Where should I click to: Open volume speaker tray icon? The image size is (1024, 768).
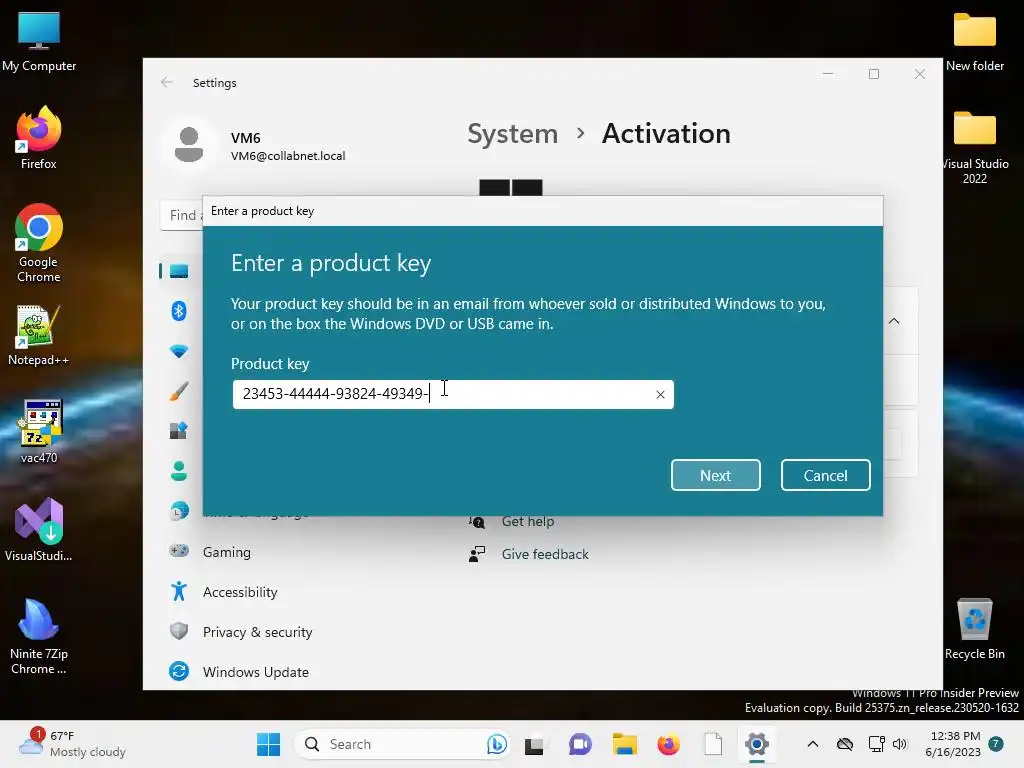pyautogui.click(x=900, y=744)
